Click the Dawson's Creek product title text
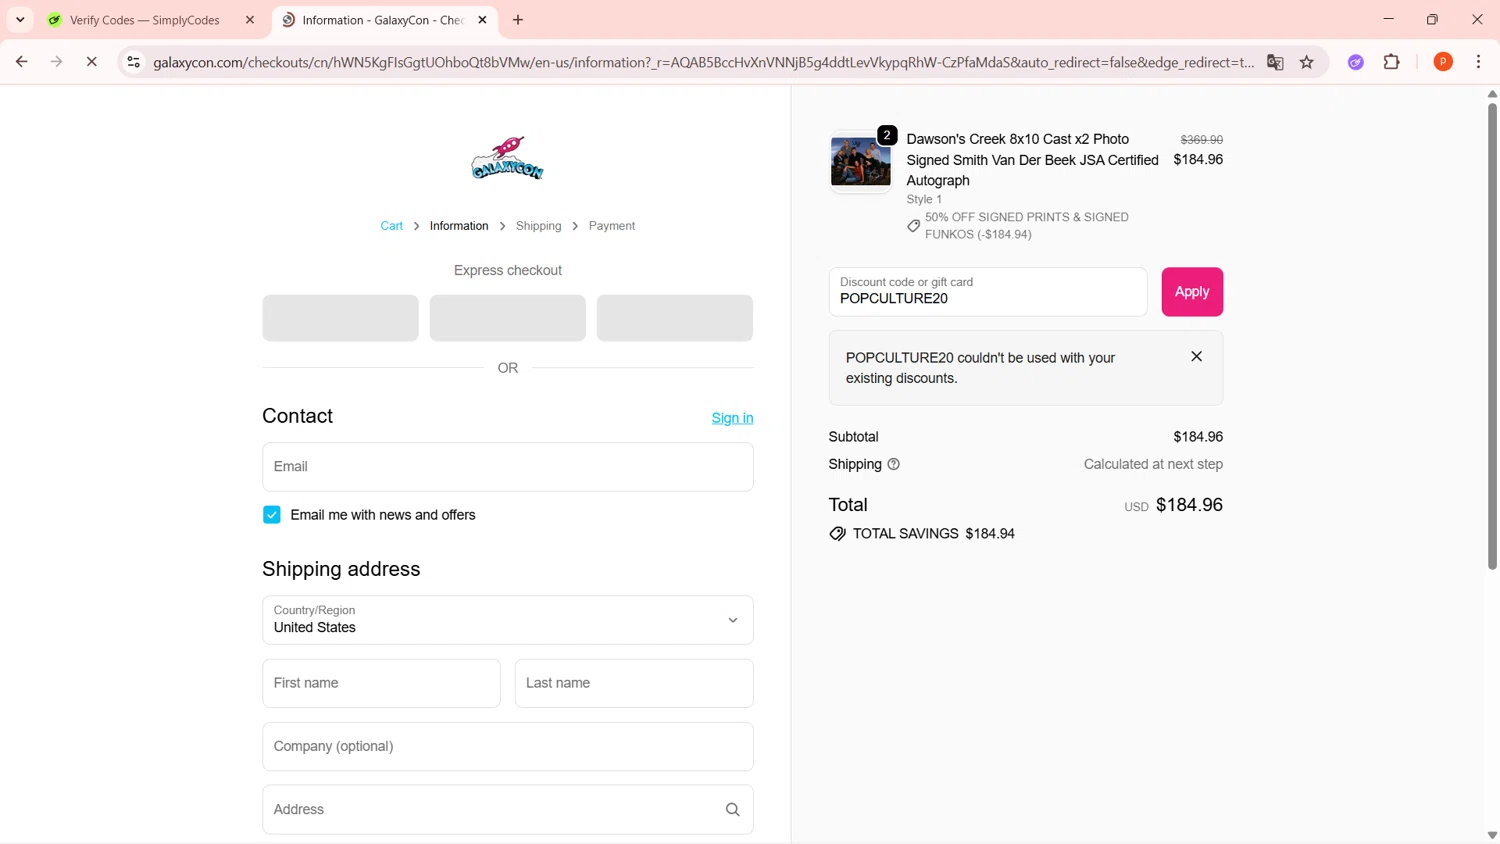 (1032, 160)
